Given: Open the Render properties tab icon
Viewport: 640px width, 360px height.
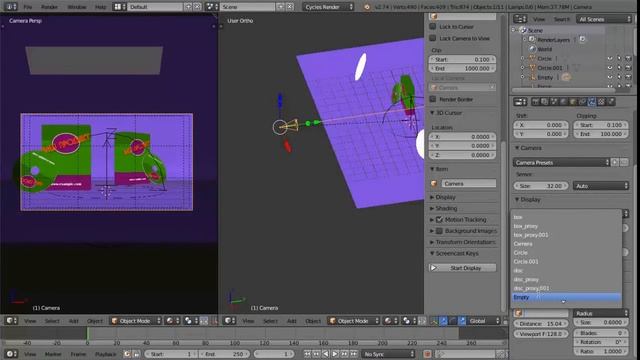Looking at the screenshot, I should [x=535, y=102].
